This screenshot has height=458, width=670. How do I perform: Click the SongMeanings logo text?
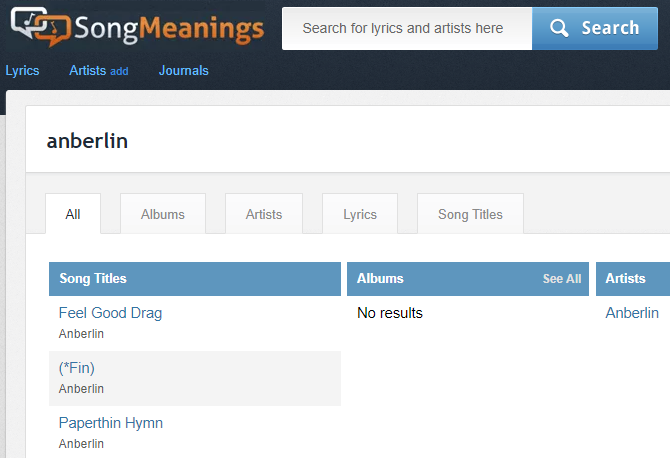click(x=170, y=28)
